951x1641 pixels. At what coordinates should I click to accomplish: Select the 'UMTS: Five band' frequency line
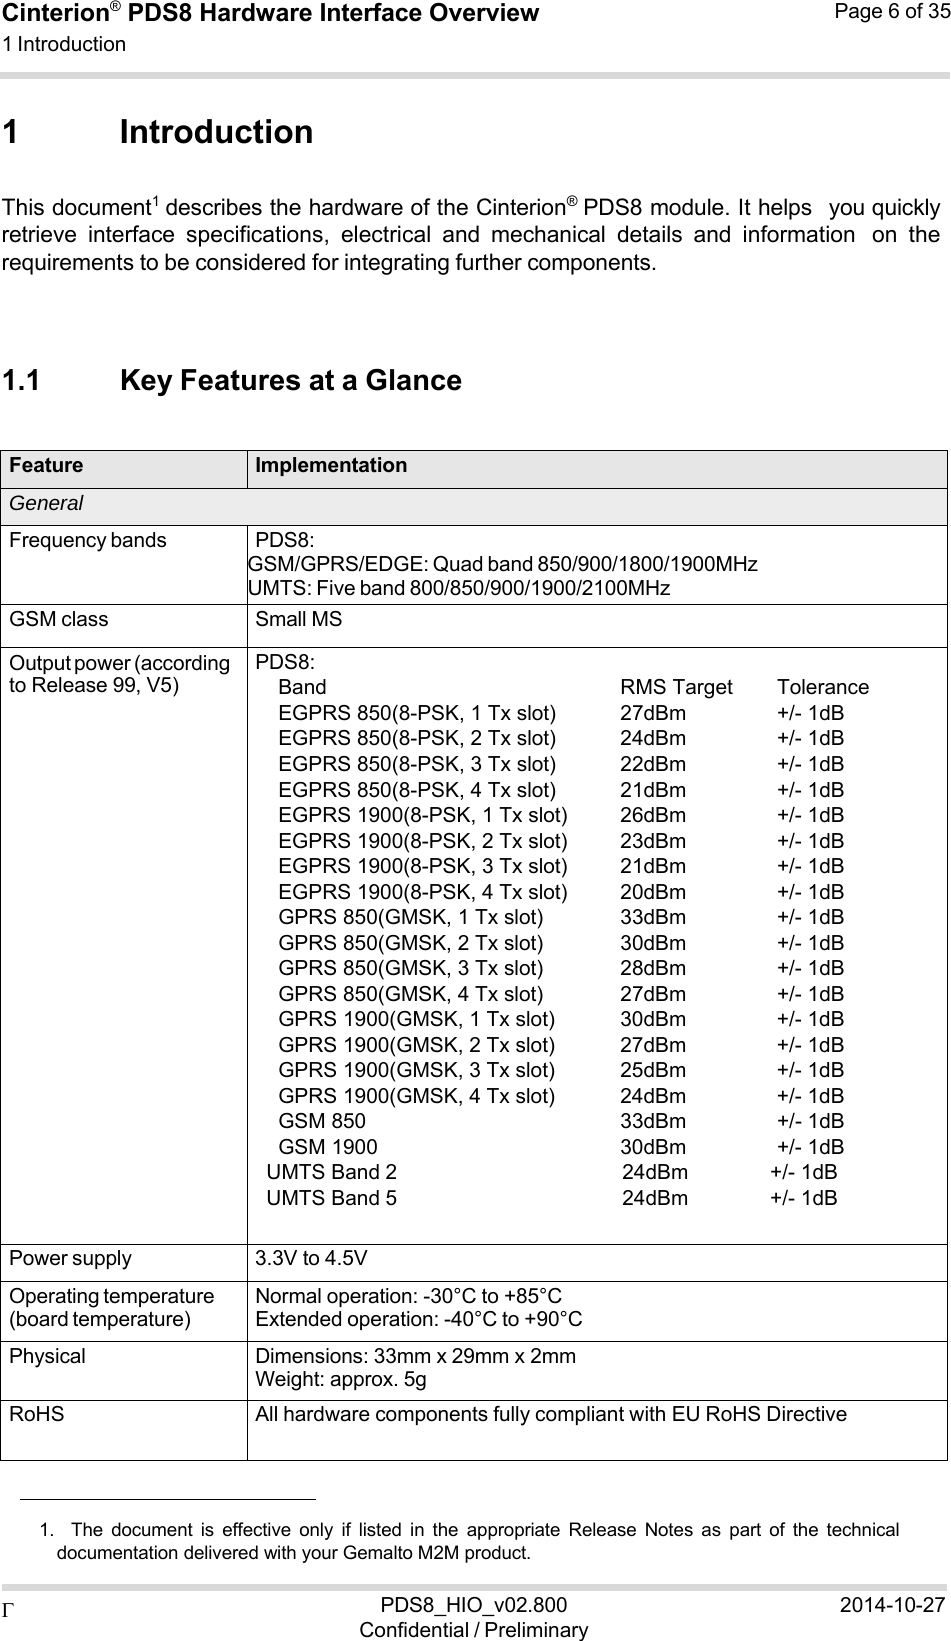[459, 588]
